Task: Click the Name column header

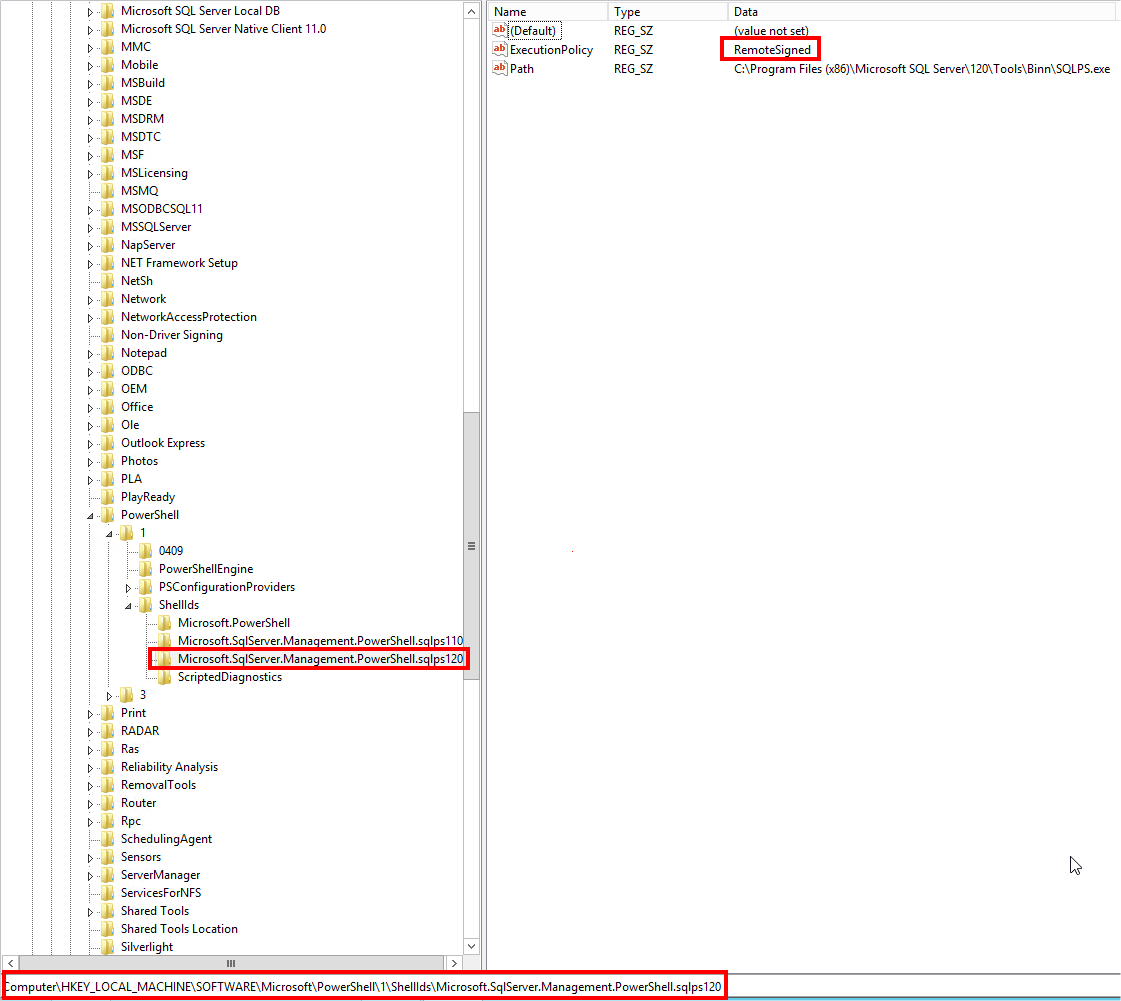Action: coord(548,11)
